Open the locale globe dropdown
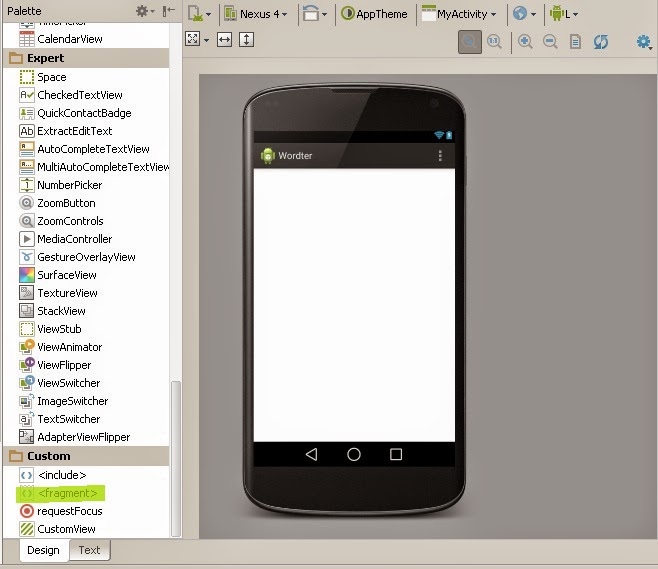Screen dimensions: 658x569 click(x=524, y=14)
